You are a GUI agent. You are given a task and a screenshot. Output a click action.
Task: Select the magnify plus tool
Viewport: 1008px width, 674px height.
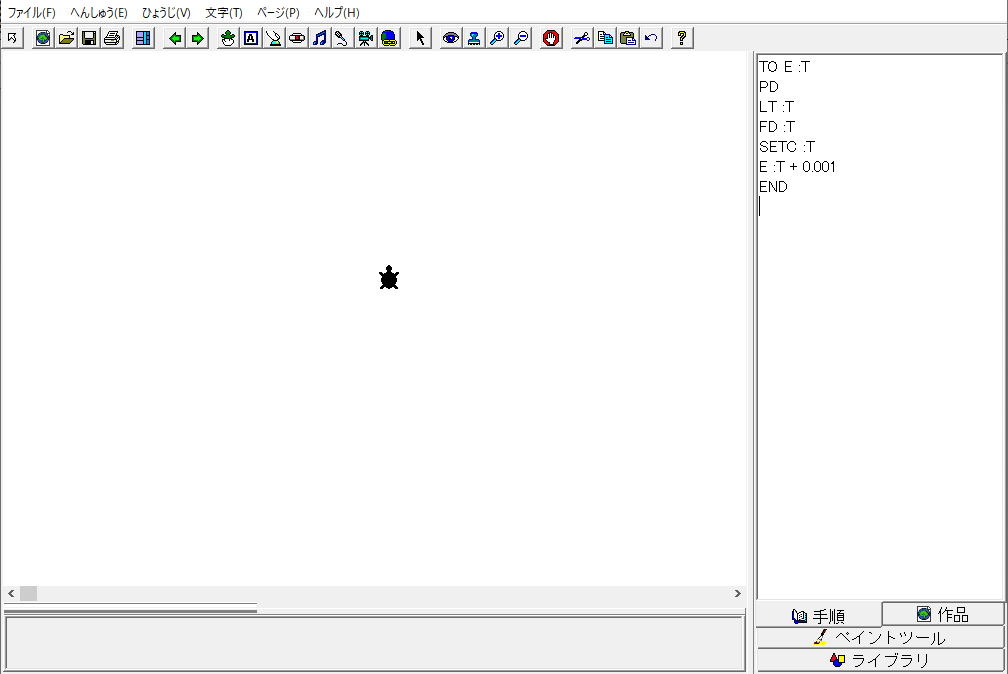coord(497,38)
